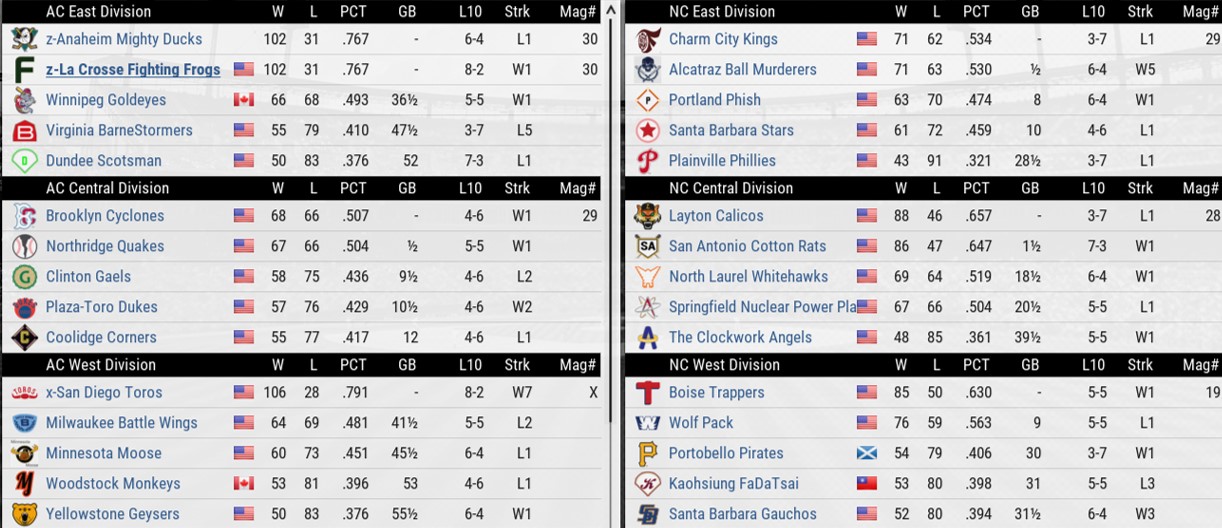Click the Plainville Phillies logo icon
Viewport: 1222px width, 528px height.
point(648,161)
